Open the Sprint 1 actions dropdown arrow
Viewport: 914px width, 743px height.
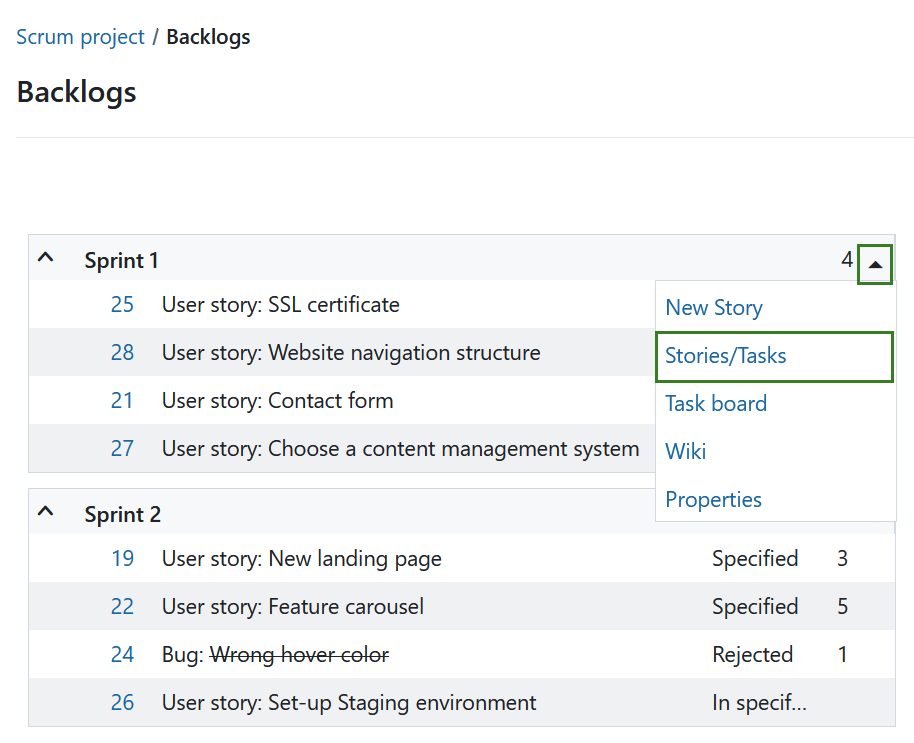[x=875, y=263]
